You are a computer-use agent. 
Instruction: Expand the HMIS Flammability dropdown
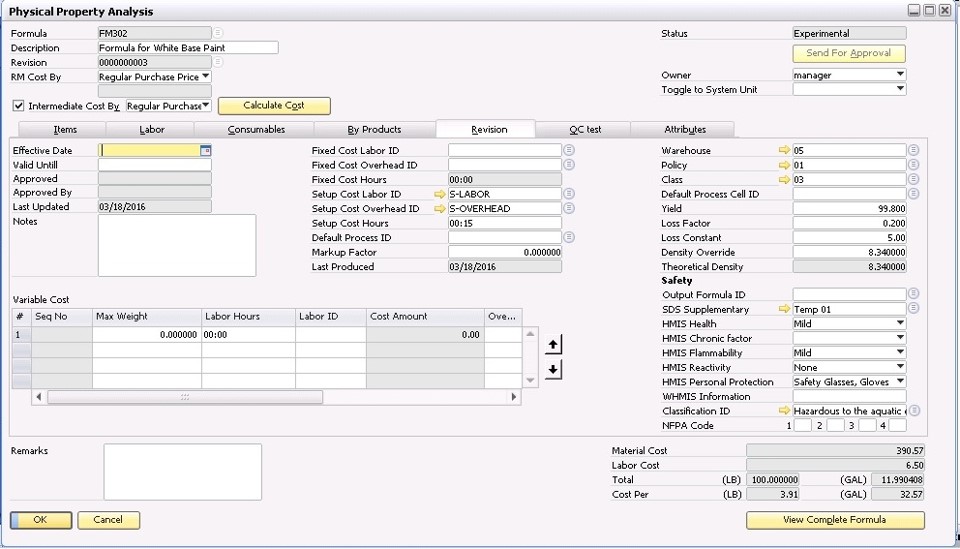pyautogui.click(x=900, y=353)
